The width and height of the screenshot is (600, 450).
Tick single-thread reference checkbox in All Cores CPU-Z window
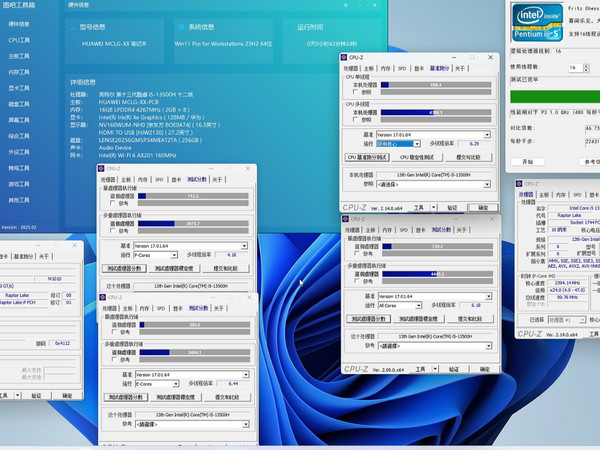(357, 253)
